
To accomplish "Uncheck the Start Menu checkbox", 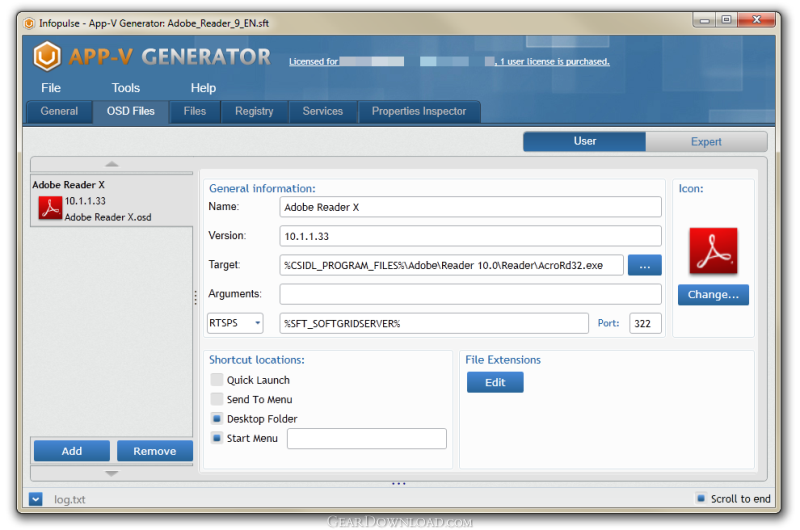I will click(x=216, y=438).
